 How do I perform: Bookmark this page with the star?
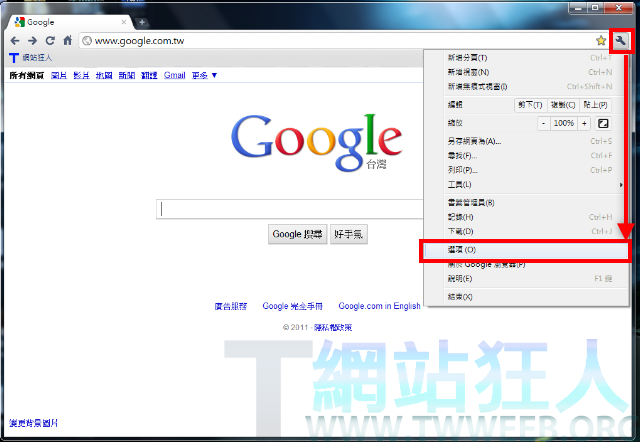(x=601, y=40)
